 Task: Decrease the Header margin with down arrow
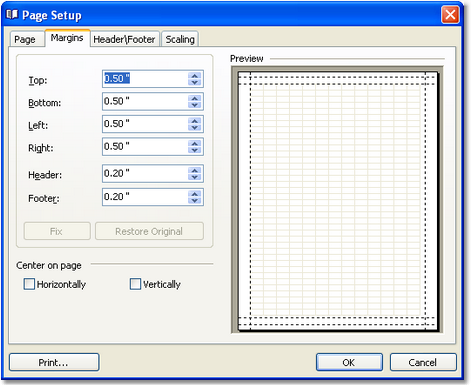[x=195, y=177]
